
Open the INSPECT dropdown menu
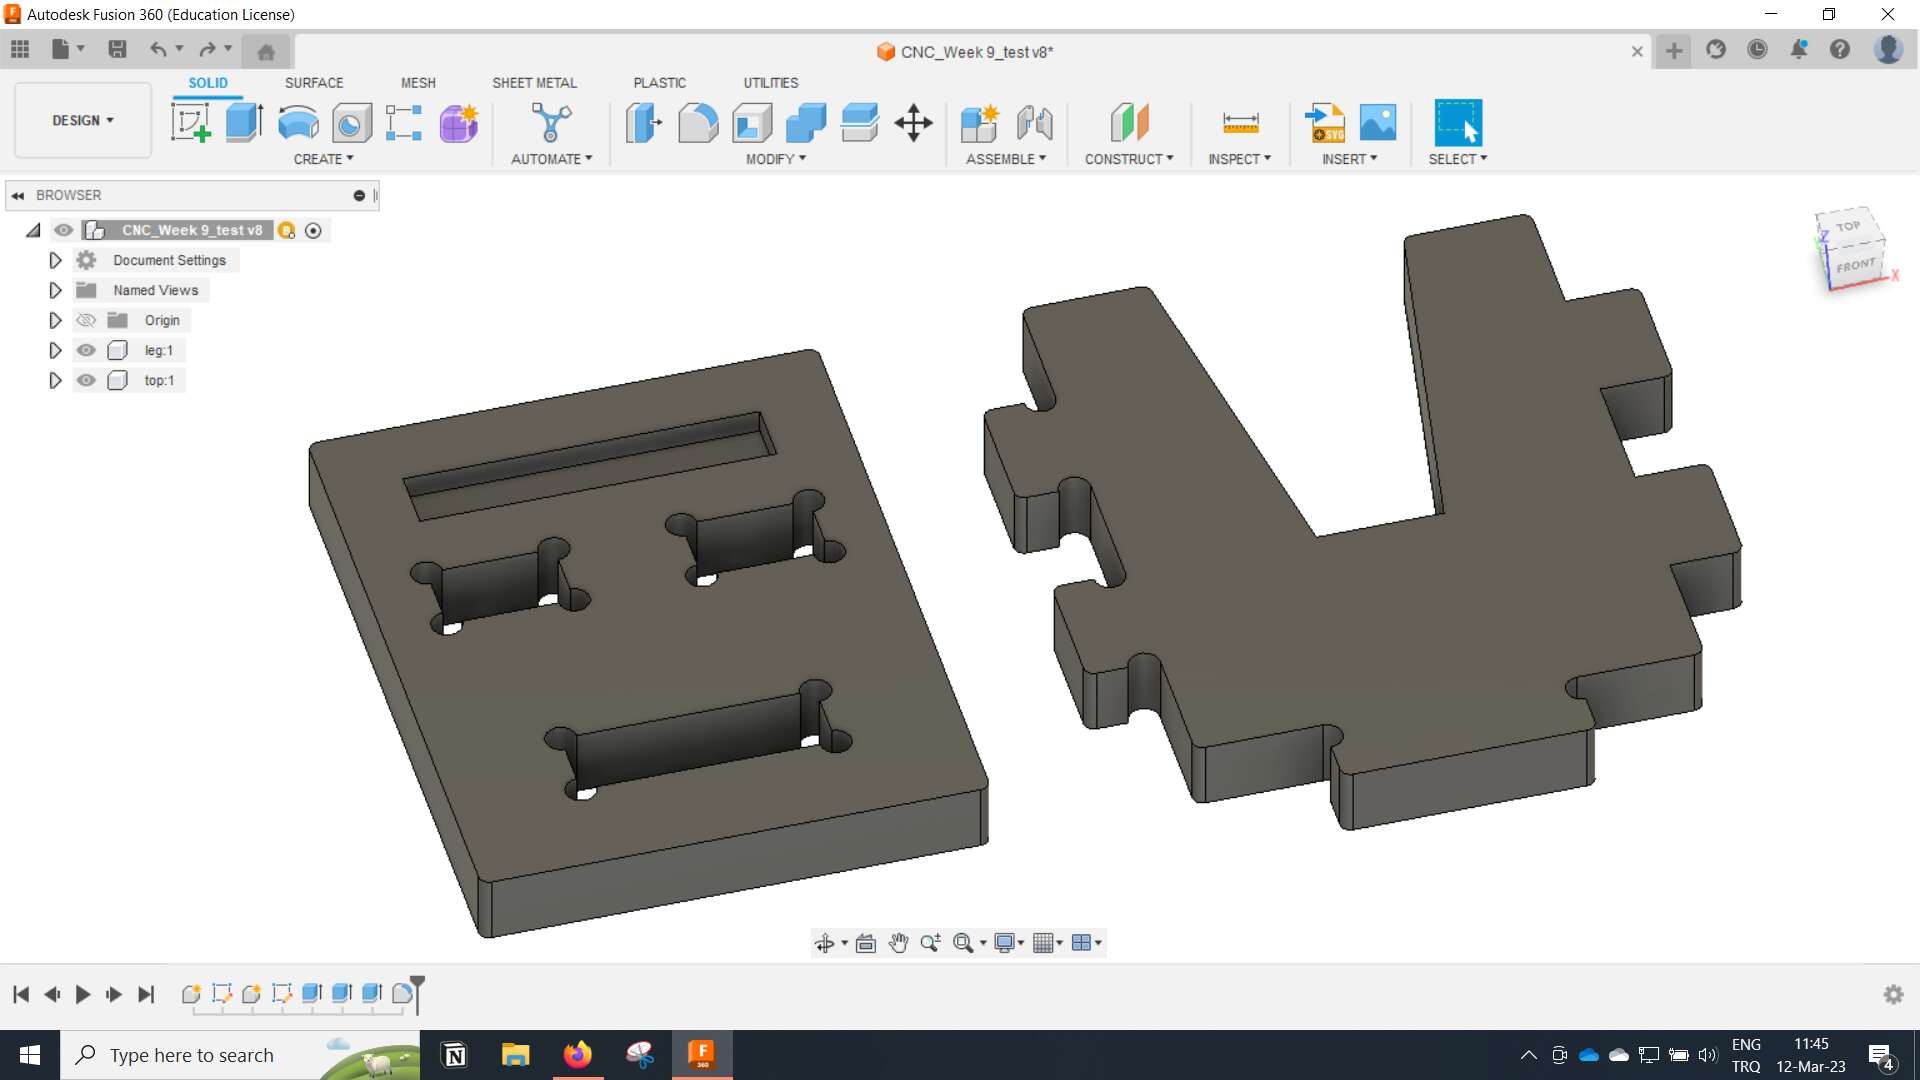point(1239,159)
